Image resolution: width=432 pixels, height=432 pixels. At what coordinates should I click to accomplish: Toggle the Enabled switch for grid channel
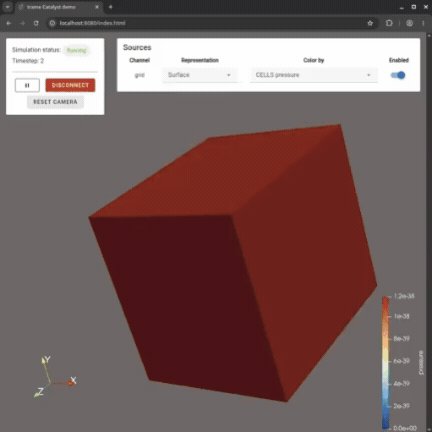398,75
